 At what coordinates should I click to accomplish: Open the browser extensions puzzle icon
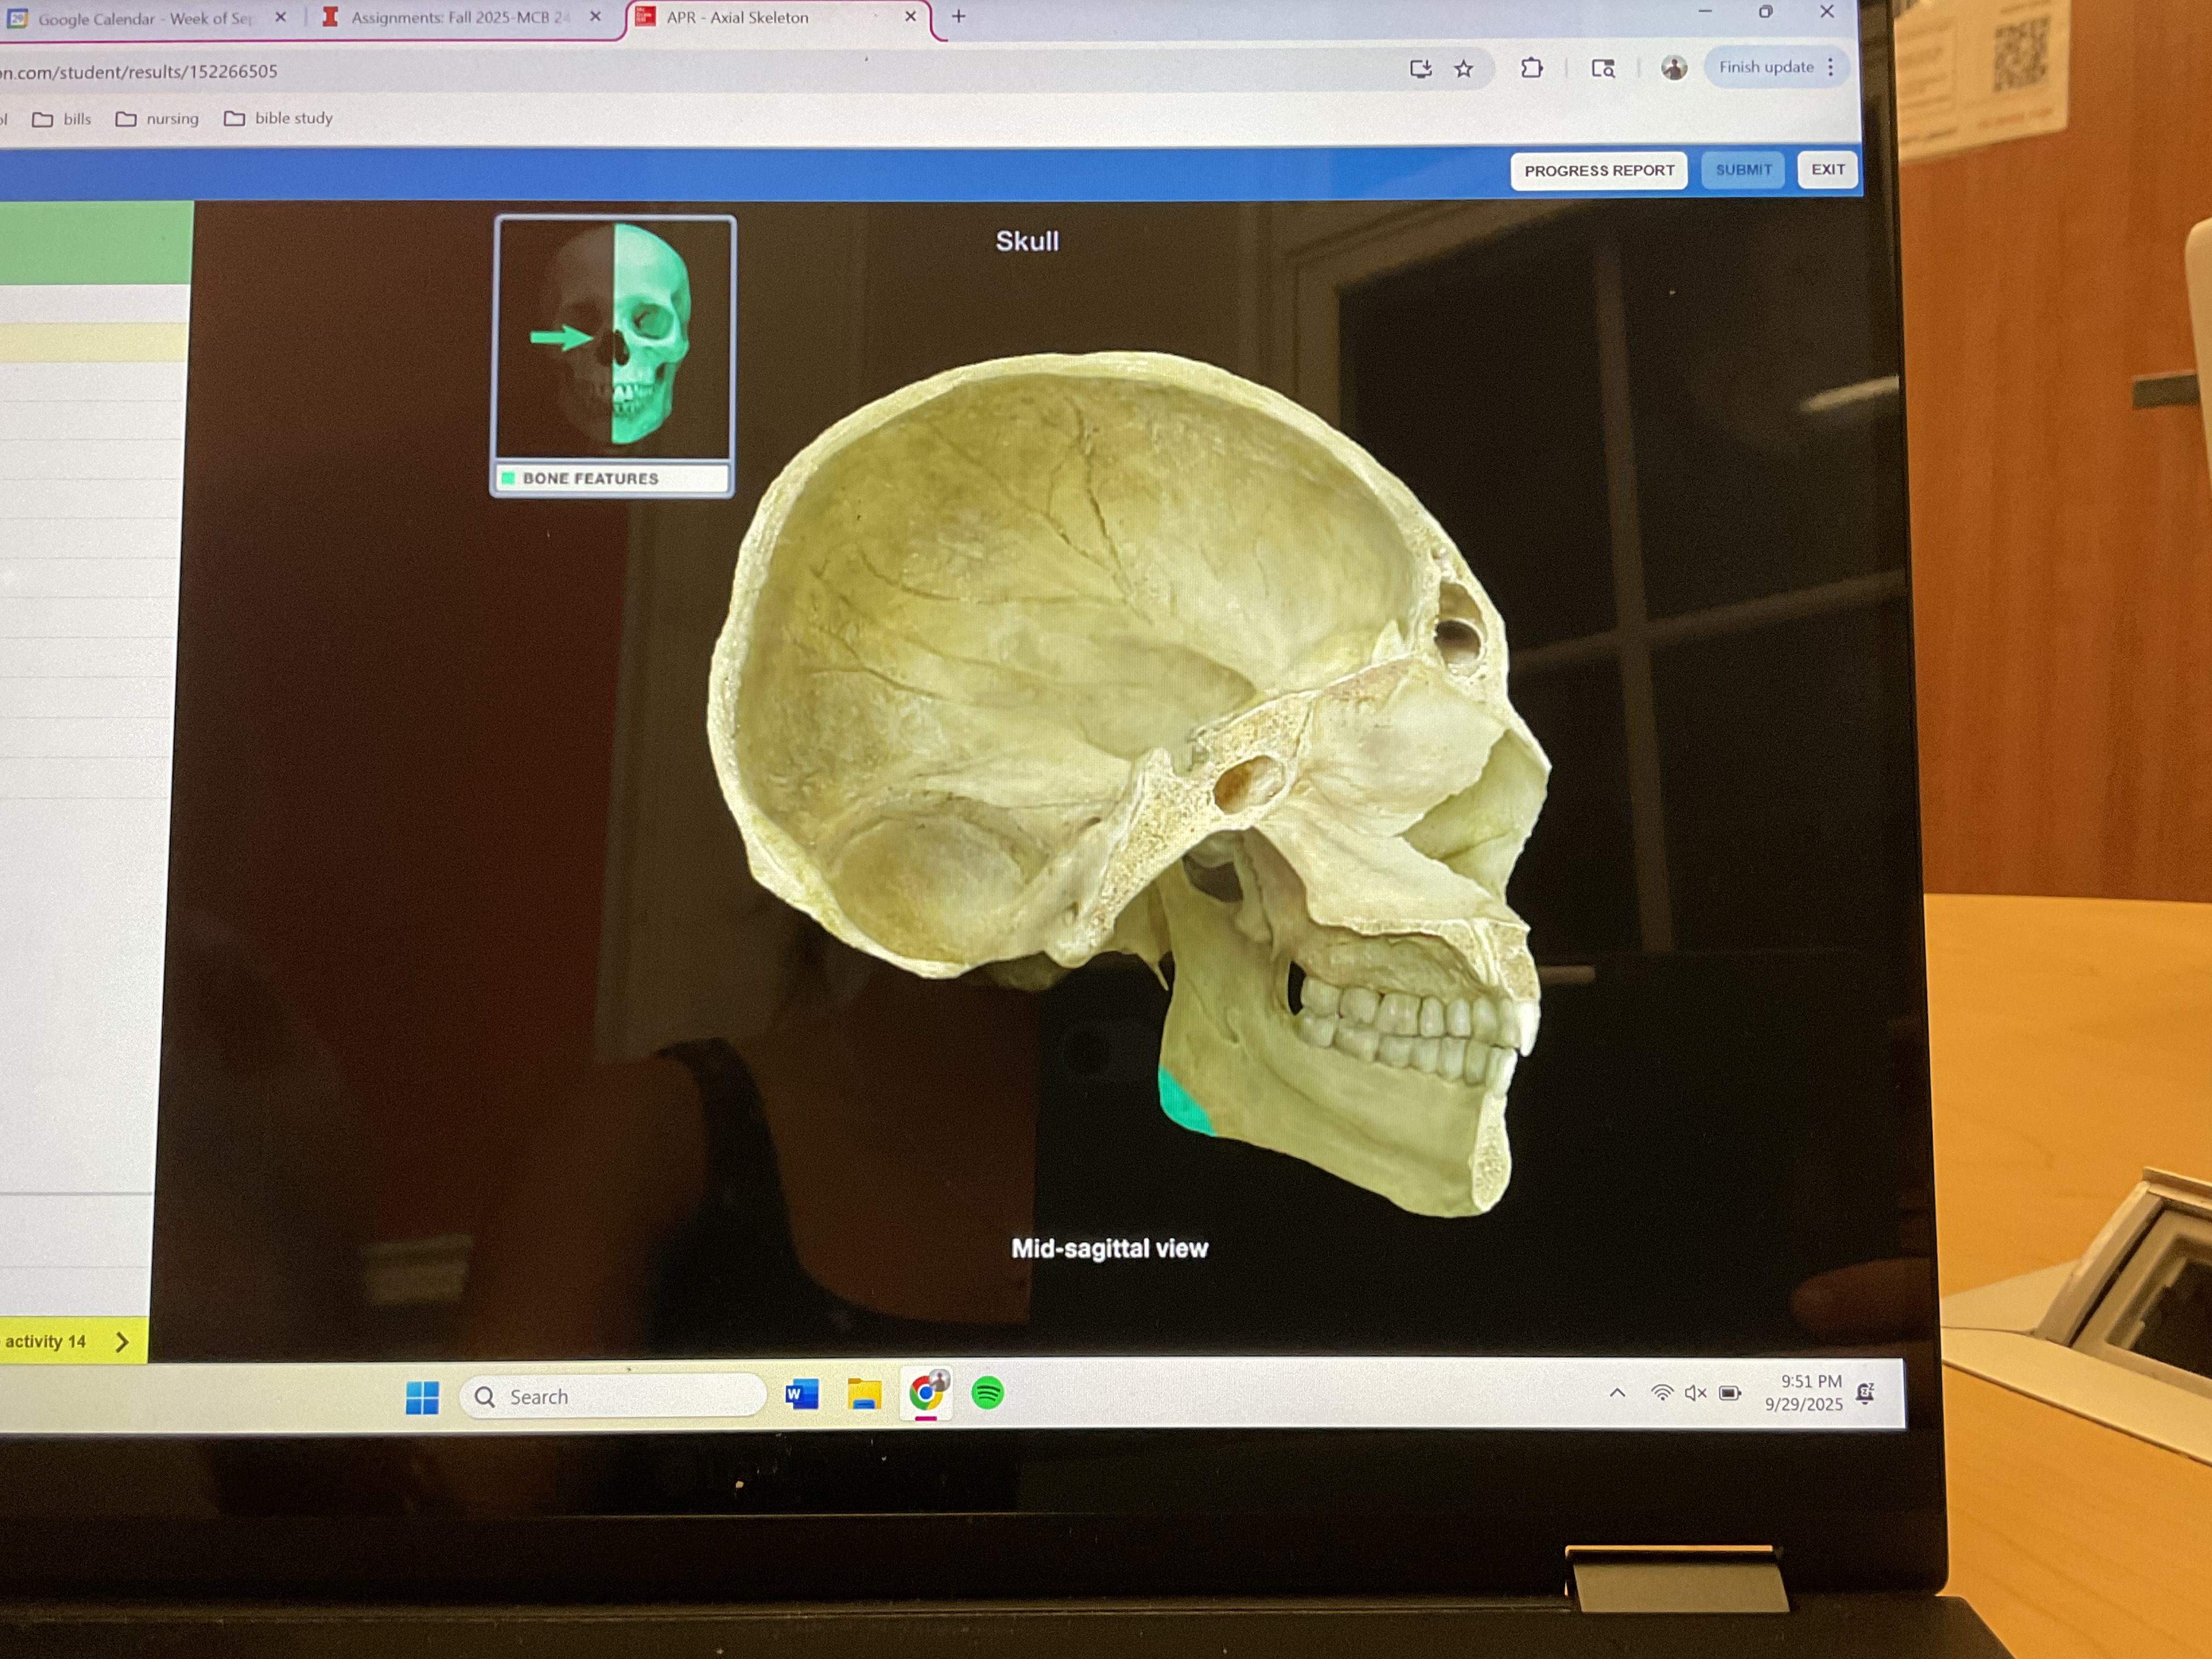(1531, 68)
